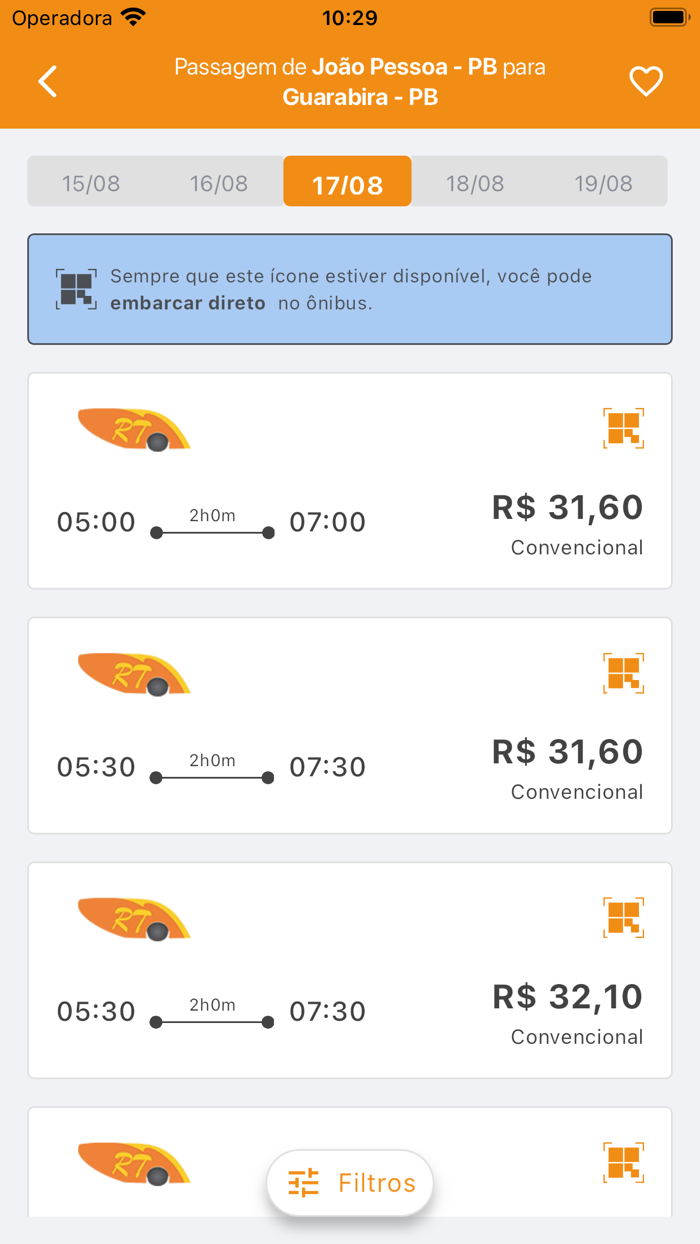Select date 16/08
700x1244 pixels.
click(219, 182)
